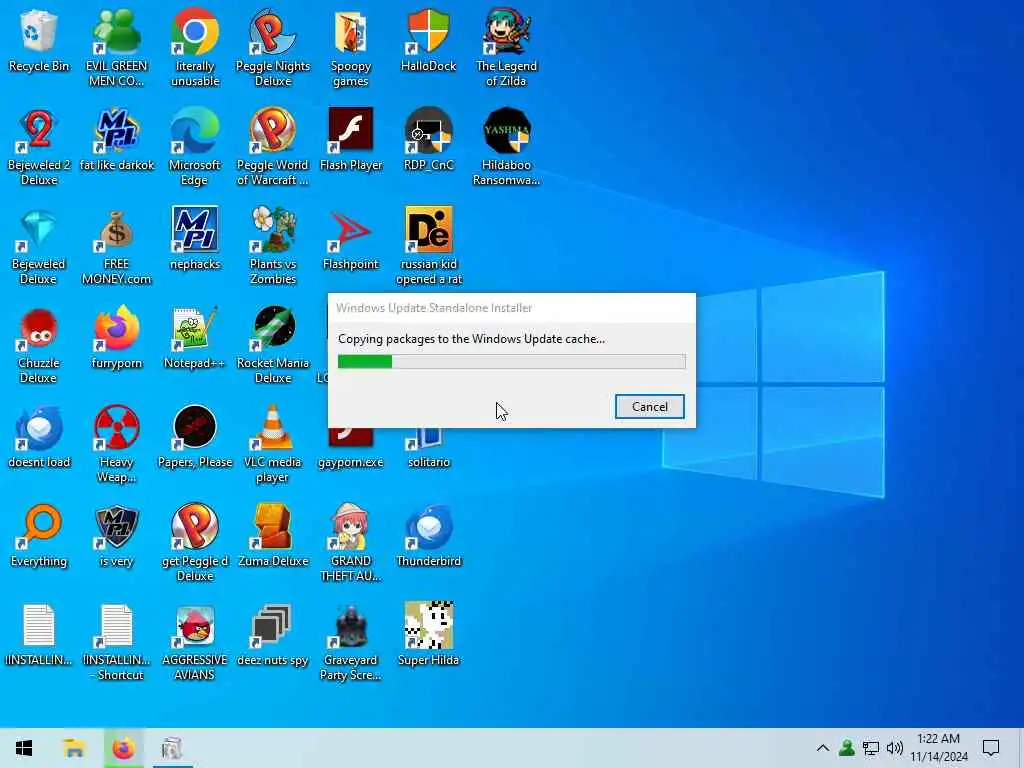Click the 'Copying packages' status text
This screenshot has height=768, width=1024.
click(472, 339)
